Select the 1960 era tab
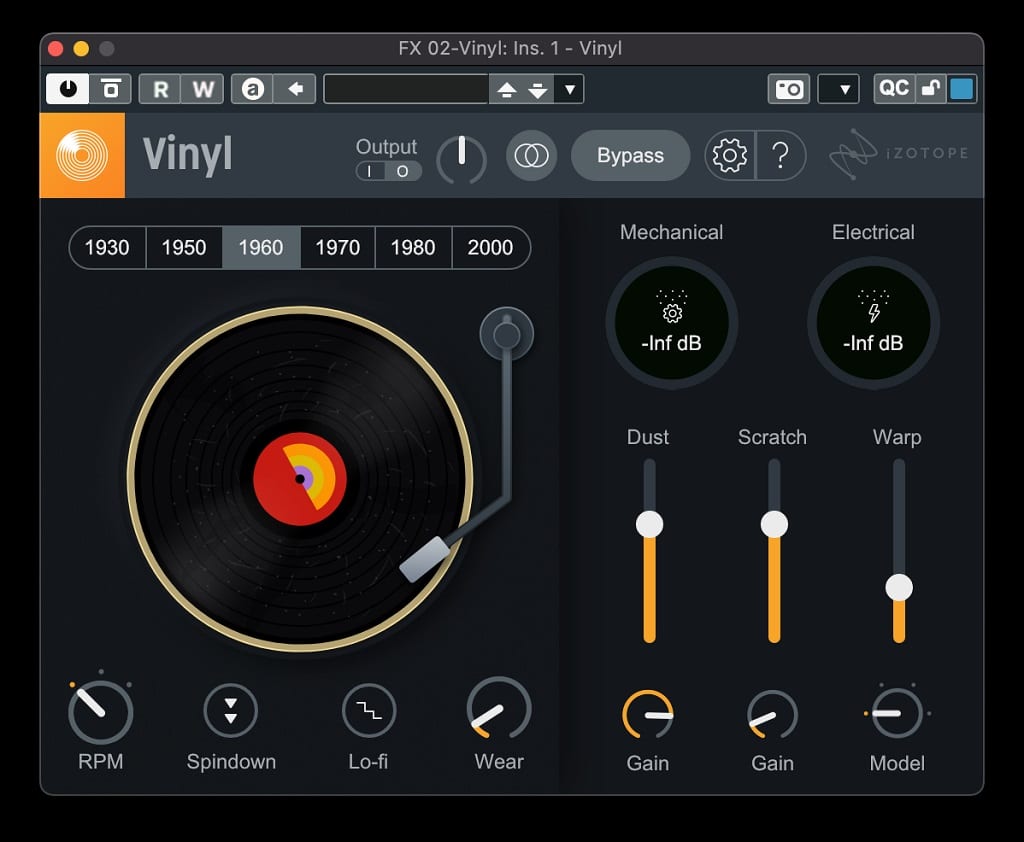This screenshot has width=1024, height=842. 261,248
